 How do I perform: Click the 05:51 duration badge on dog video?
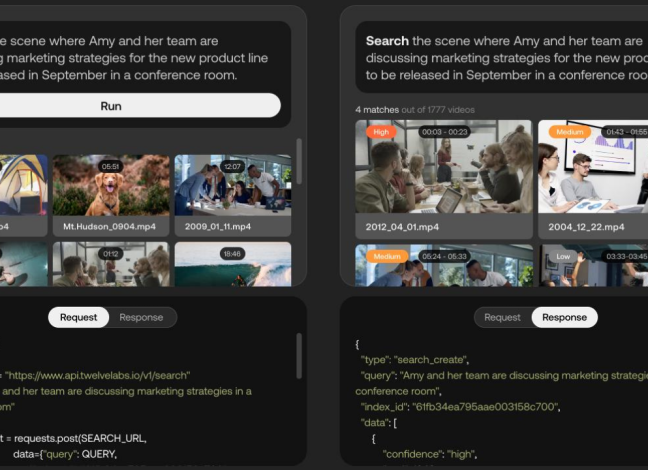point(110,167)
